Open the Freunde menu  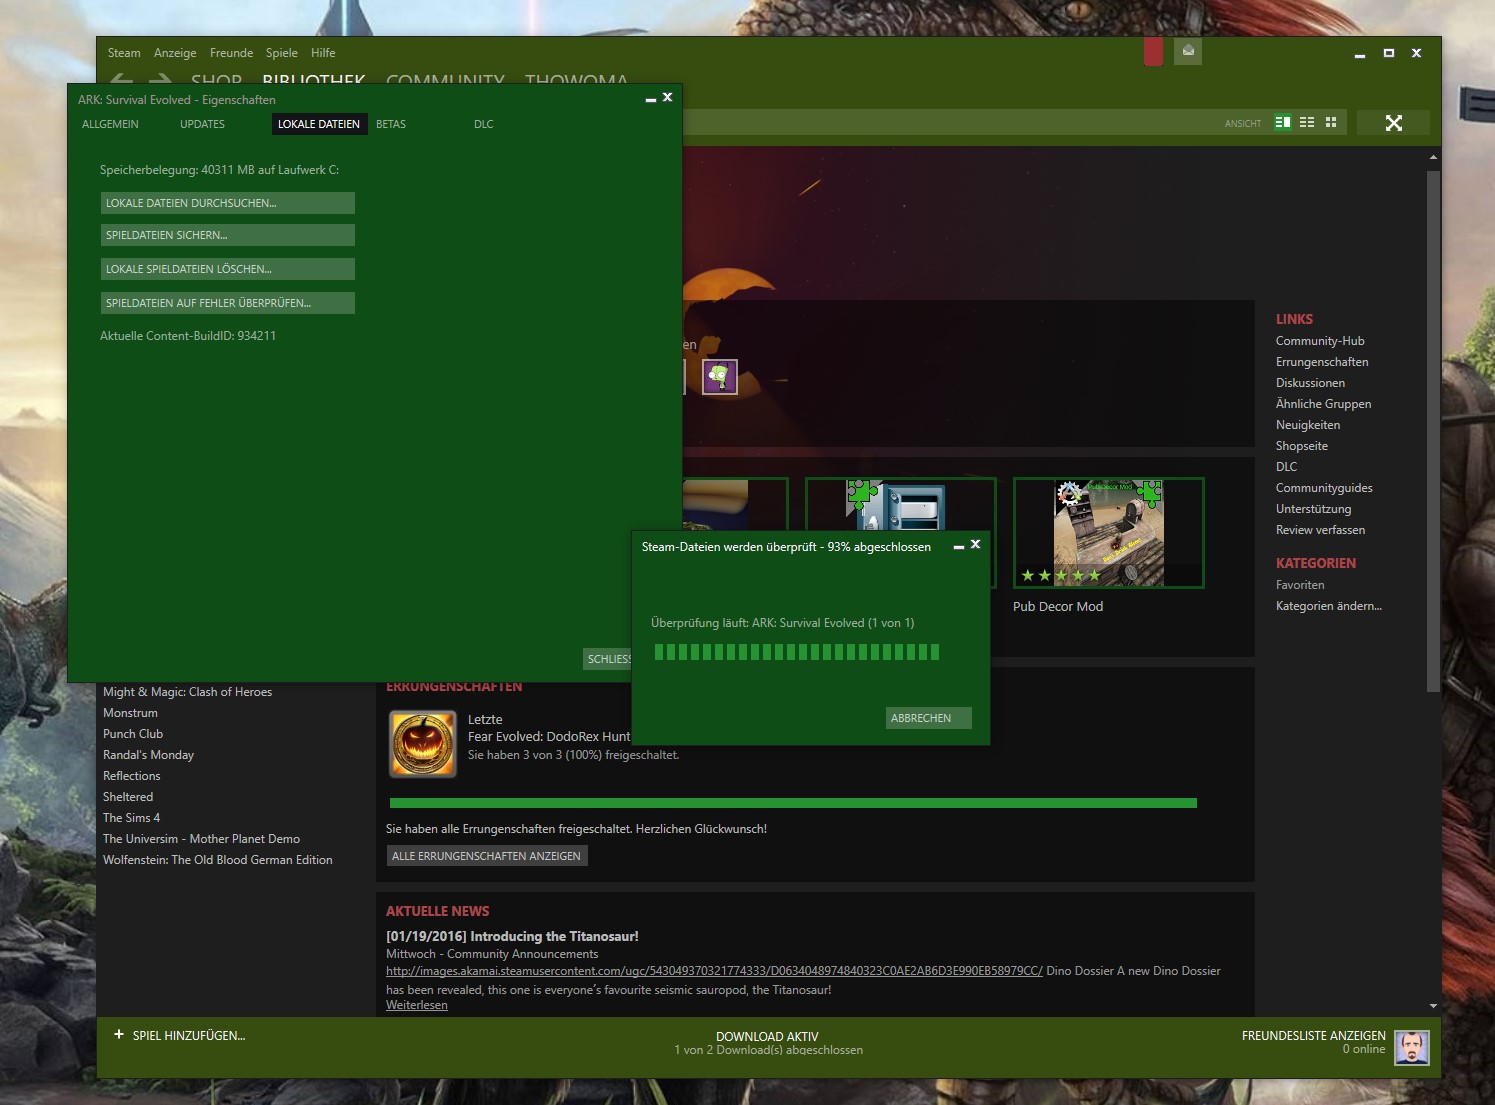coord(231,53)
